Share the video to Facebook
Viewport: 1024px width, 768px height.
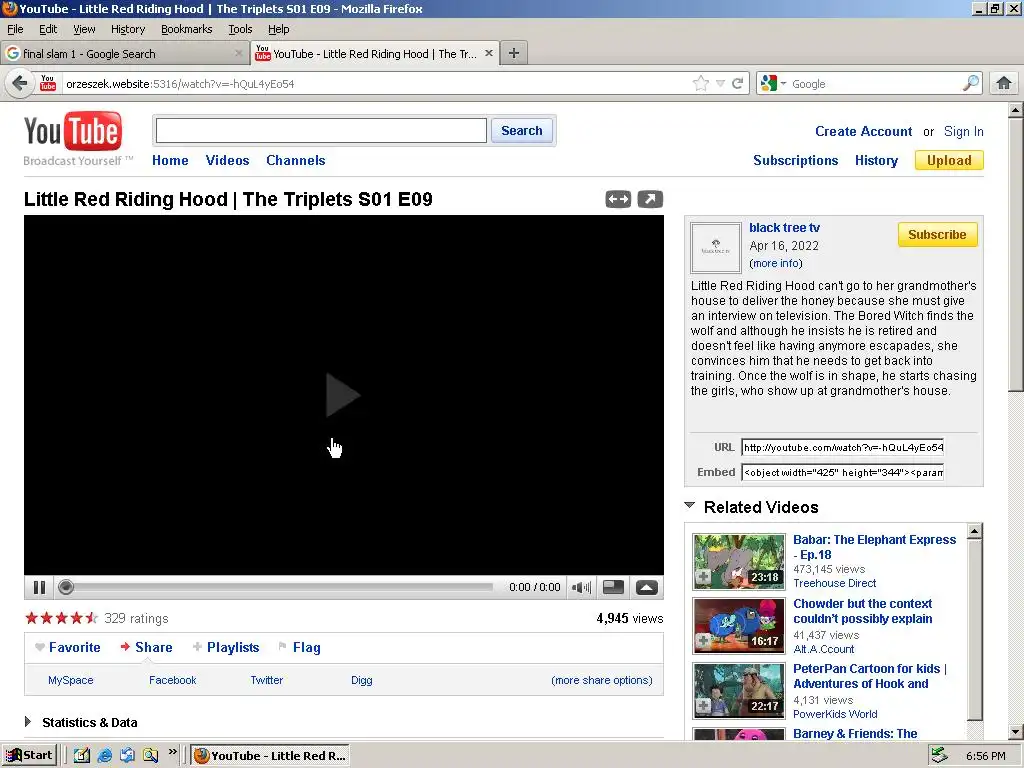(x=172, y=680)
